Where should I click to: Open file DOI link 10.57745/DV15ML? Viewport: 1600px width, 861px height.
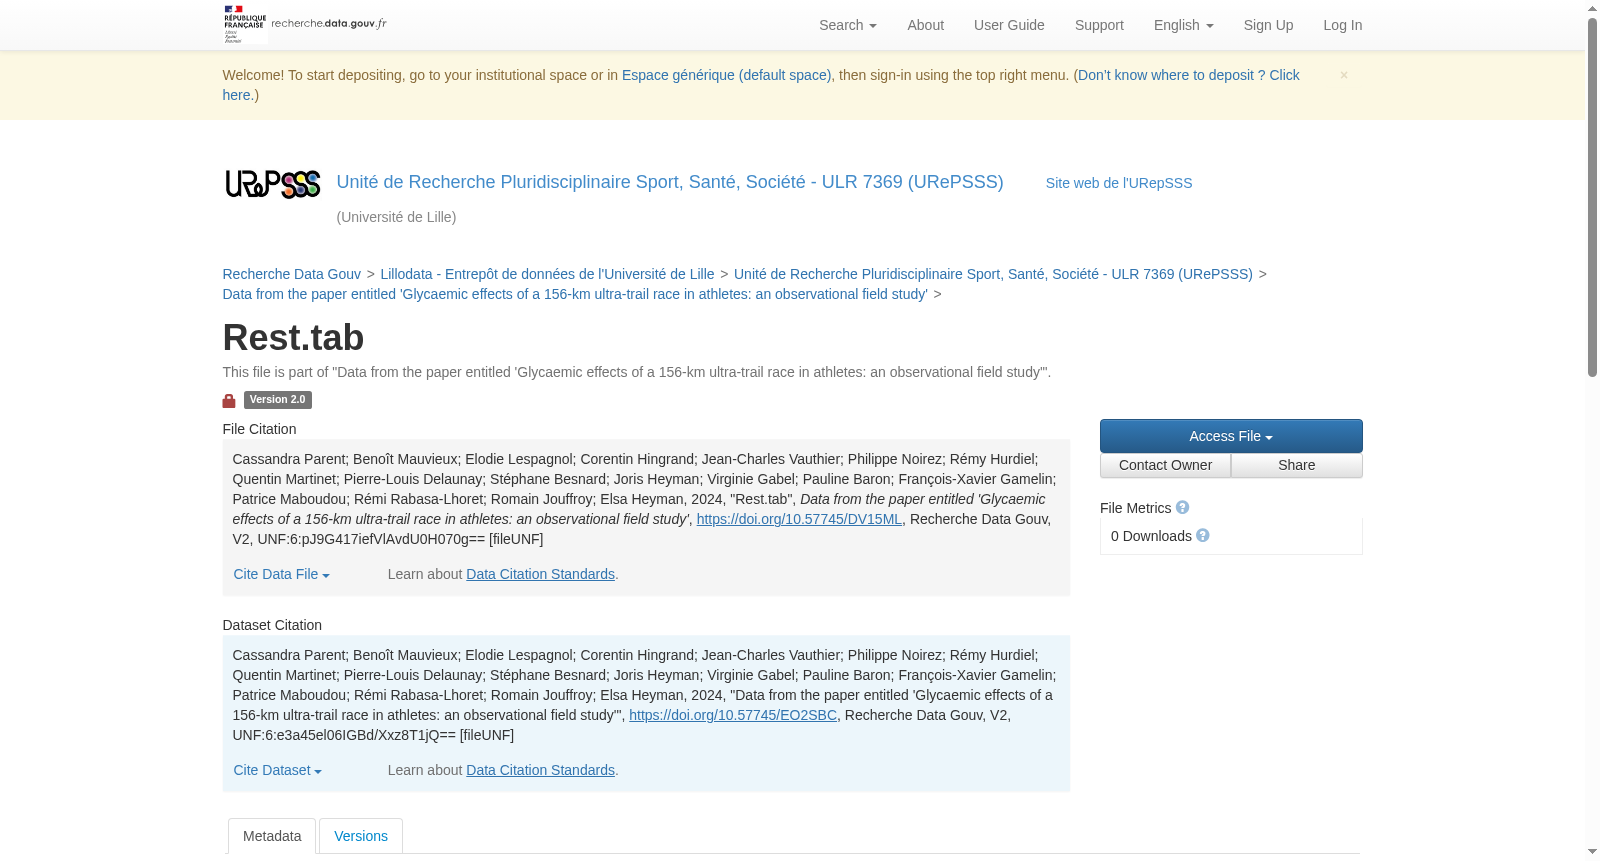pyautogui.click(x=799, y=519)
